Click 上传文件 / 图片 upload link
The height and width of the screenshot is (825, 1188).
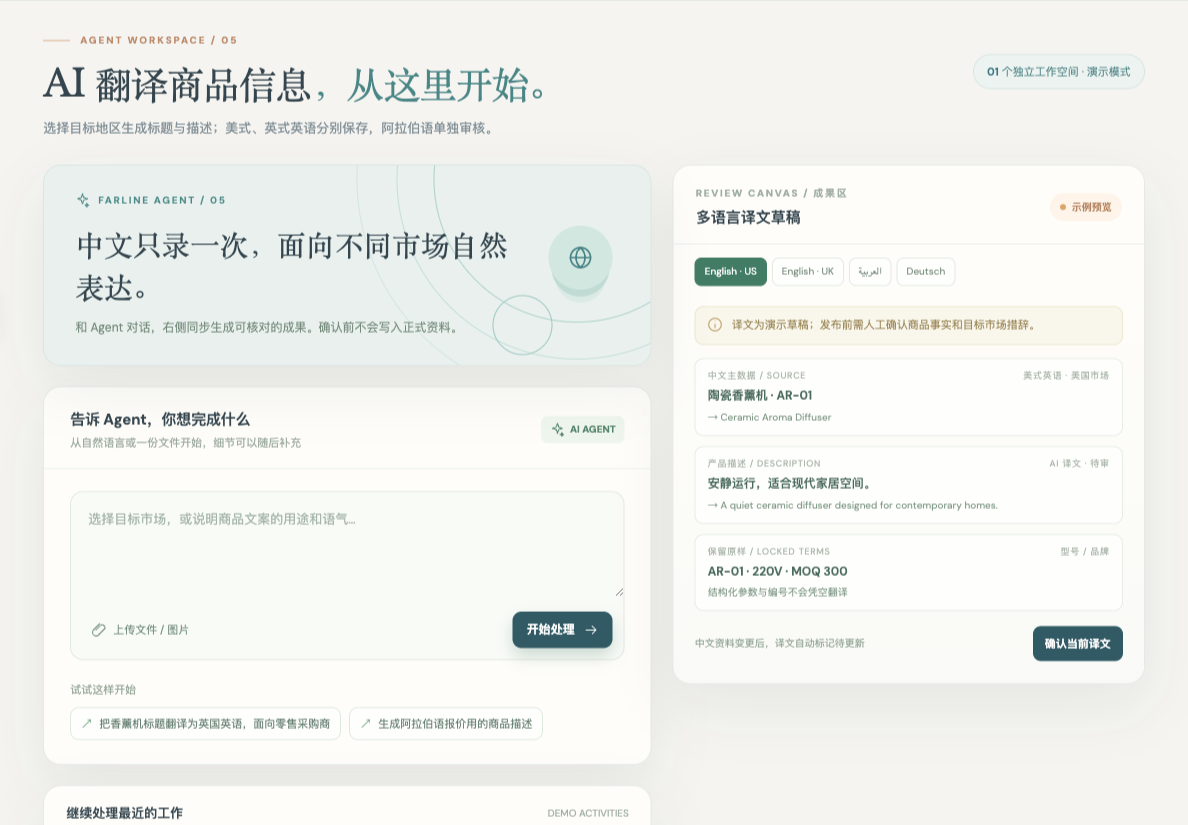tap(140, 630)
